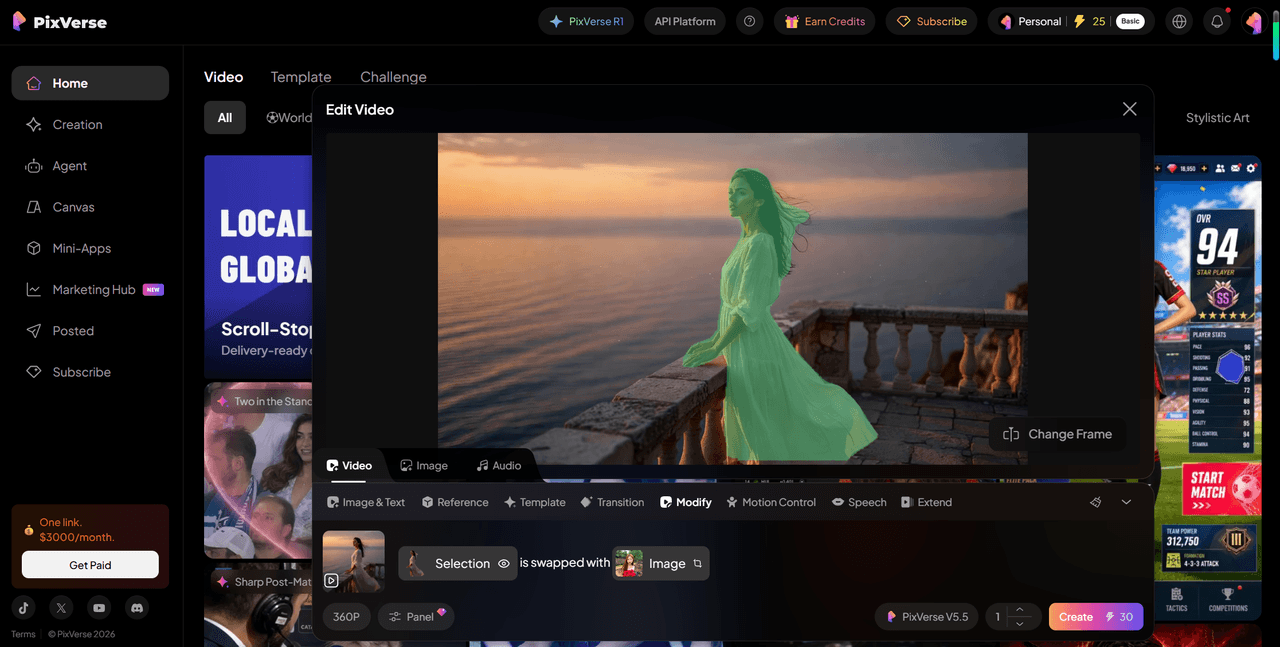Screen dimensions: 1280x647
Task: Click the Subscribe diamond button in header
Action: click(932, 21)
